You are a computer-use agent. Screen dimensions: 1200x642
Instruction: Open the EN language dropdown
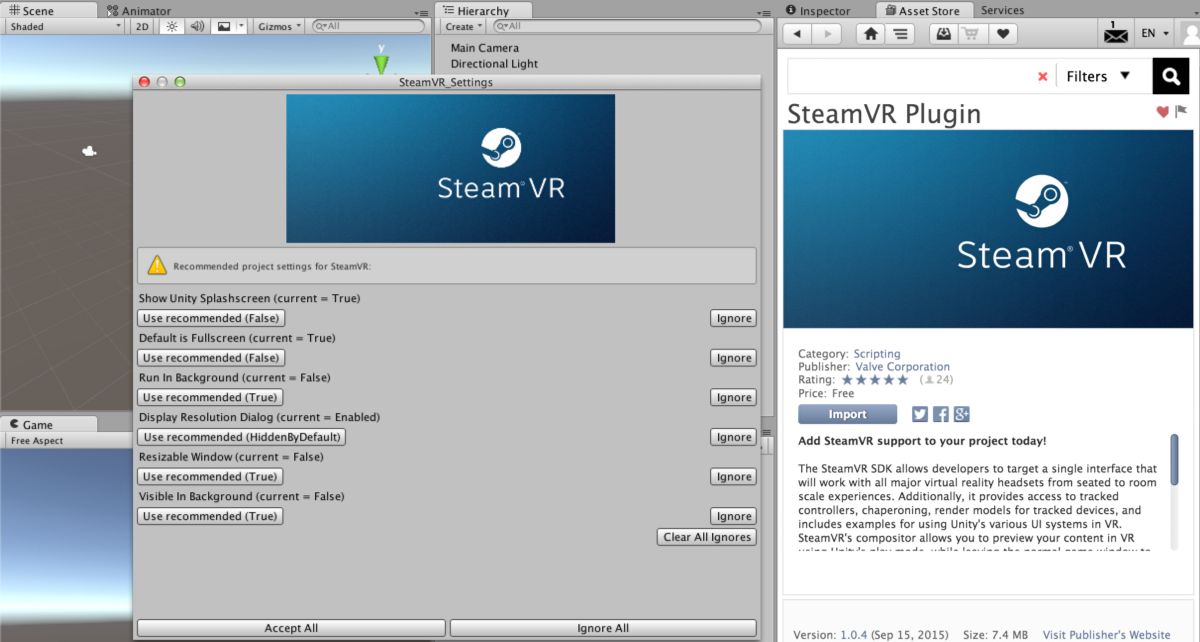1156,33
